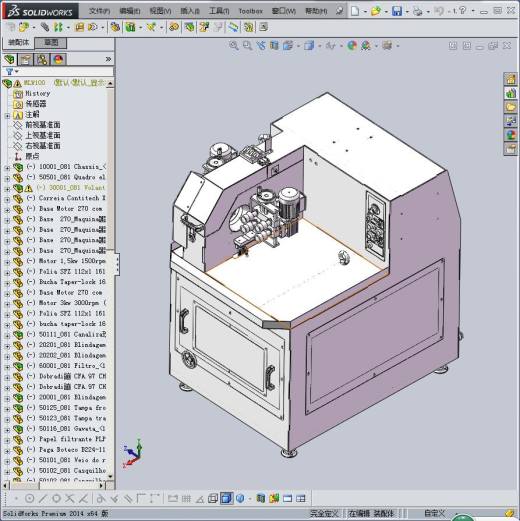
Task: Open the 工具(T) menu
Action: coord(219,11)
